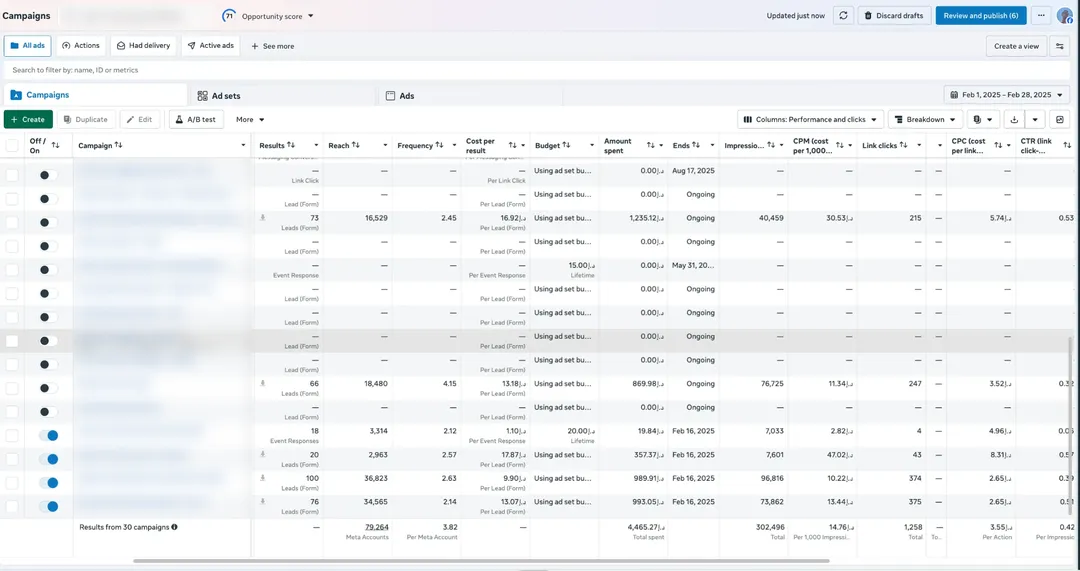The height and width of the screenshot is (571, 1080).
Task: Sort the CPC column using its arrows
Action: (x=998, y=145)
